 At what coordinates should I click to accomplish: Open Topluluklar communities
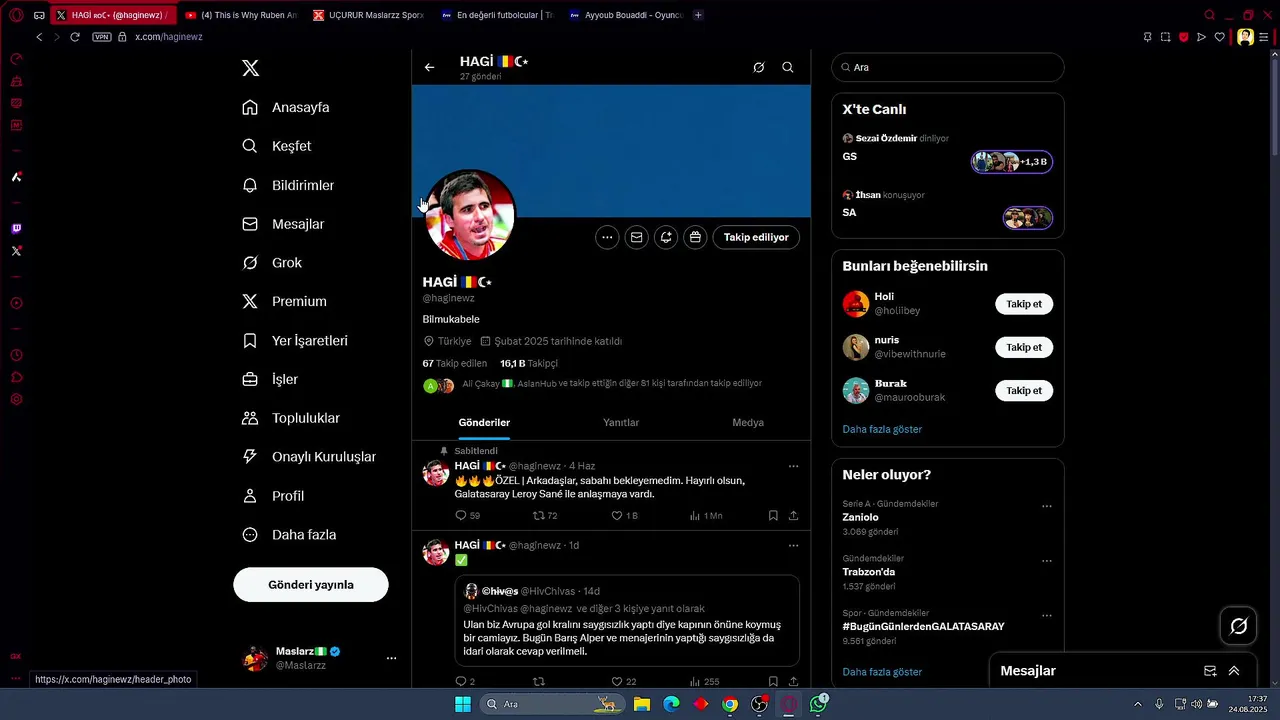coord(291,418)
